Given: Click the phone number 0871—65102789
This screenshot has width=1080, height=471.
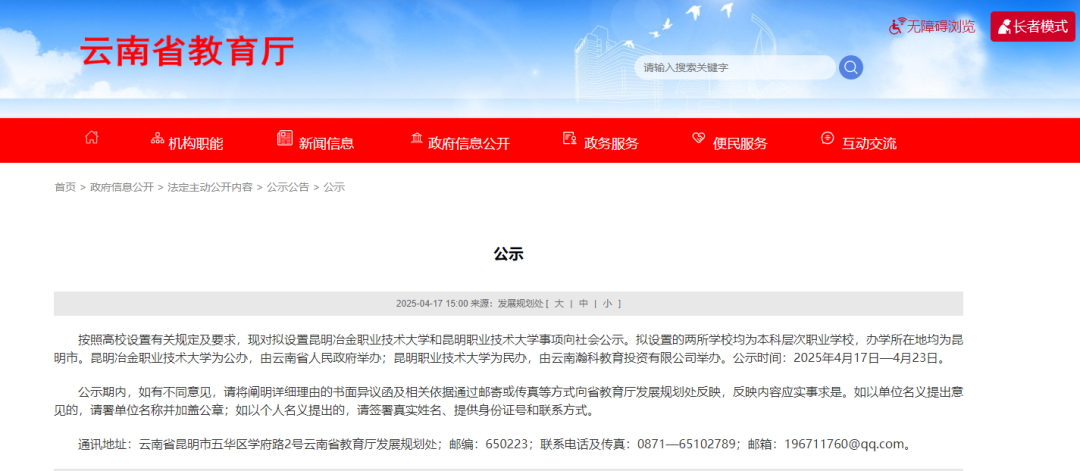Looking at the screenshot, I should (685, 444).
